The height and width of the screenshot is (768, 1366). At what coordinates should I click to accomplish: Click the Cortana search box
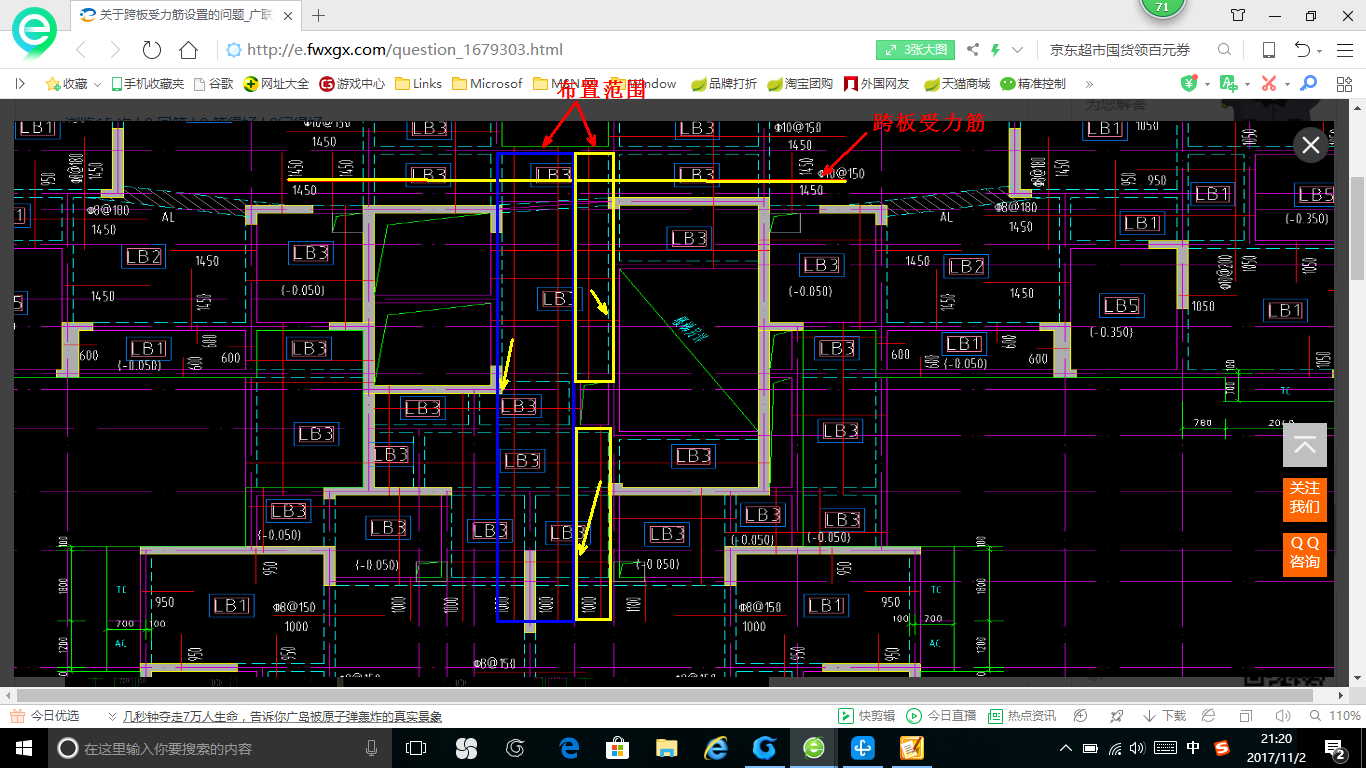[219, 748]
